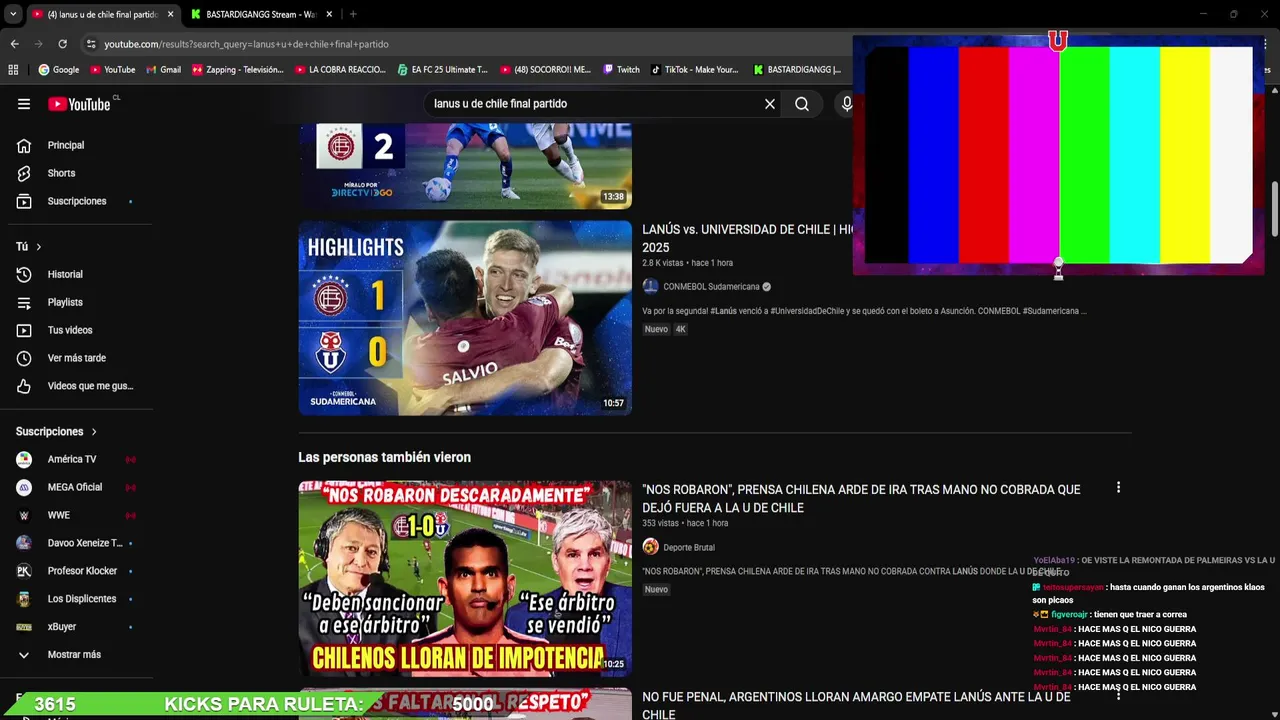
Task: Open the Deporte Brutal channel name
Action: click(x=689, y=547)
